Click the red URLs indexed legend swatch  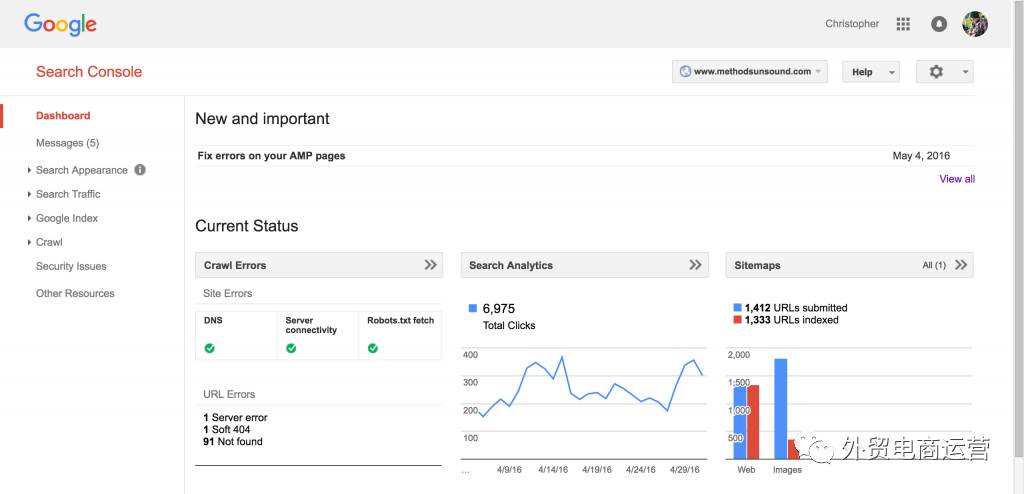738,320
